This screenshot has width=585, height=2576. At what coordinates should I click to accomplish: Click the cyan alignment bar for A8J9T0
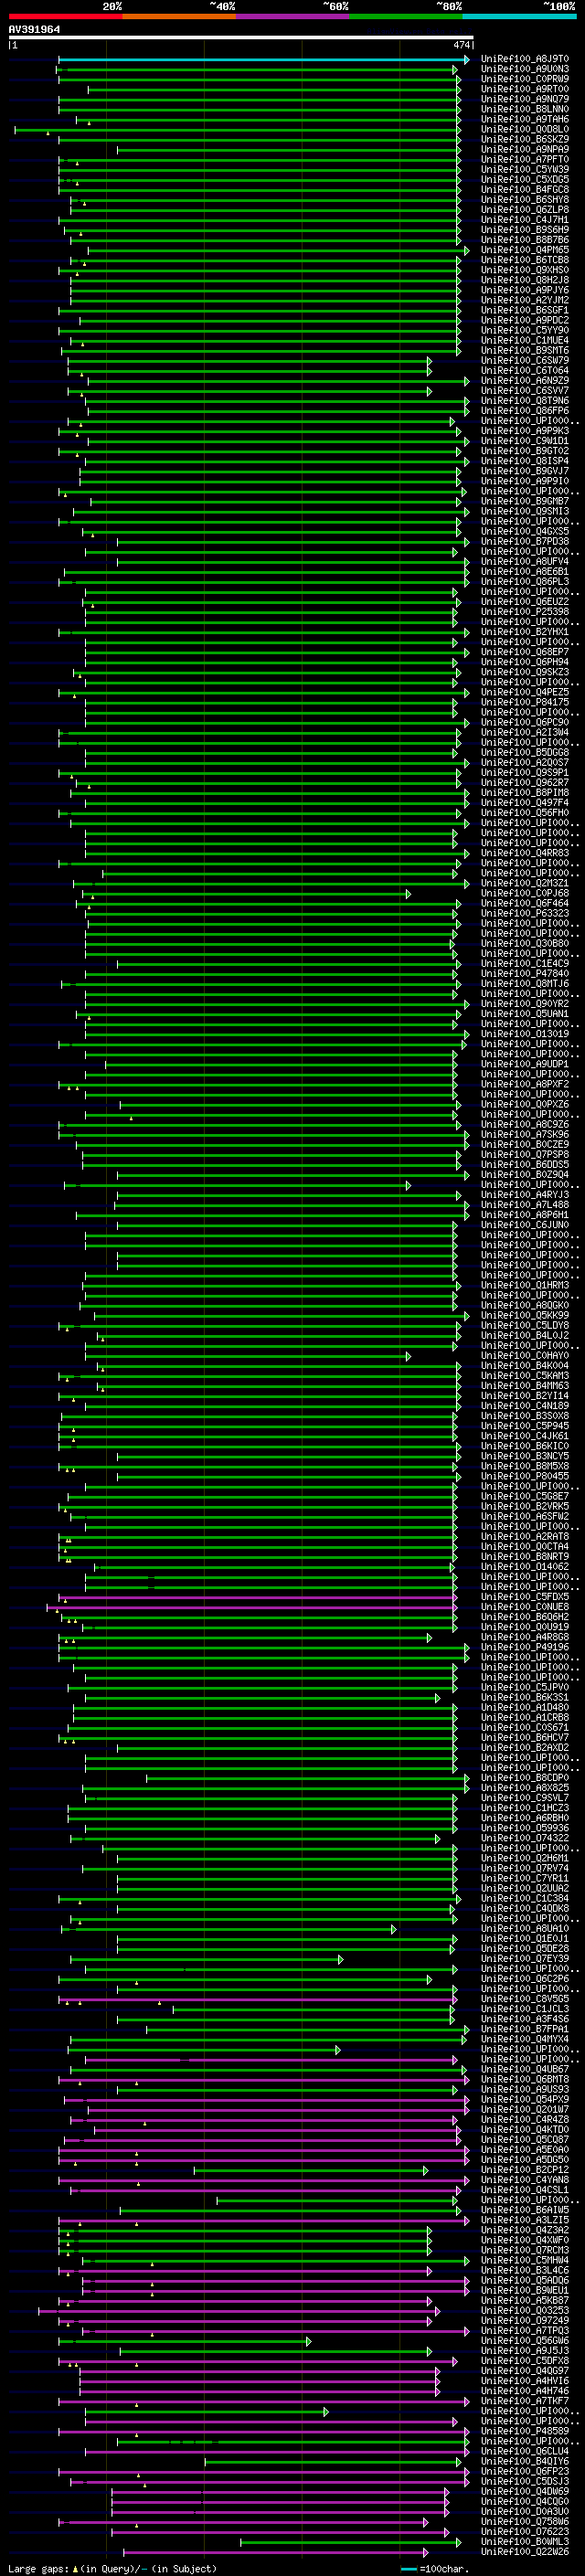263,60
